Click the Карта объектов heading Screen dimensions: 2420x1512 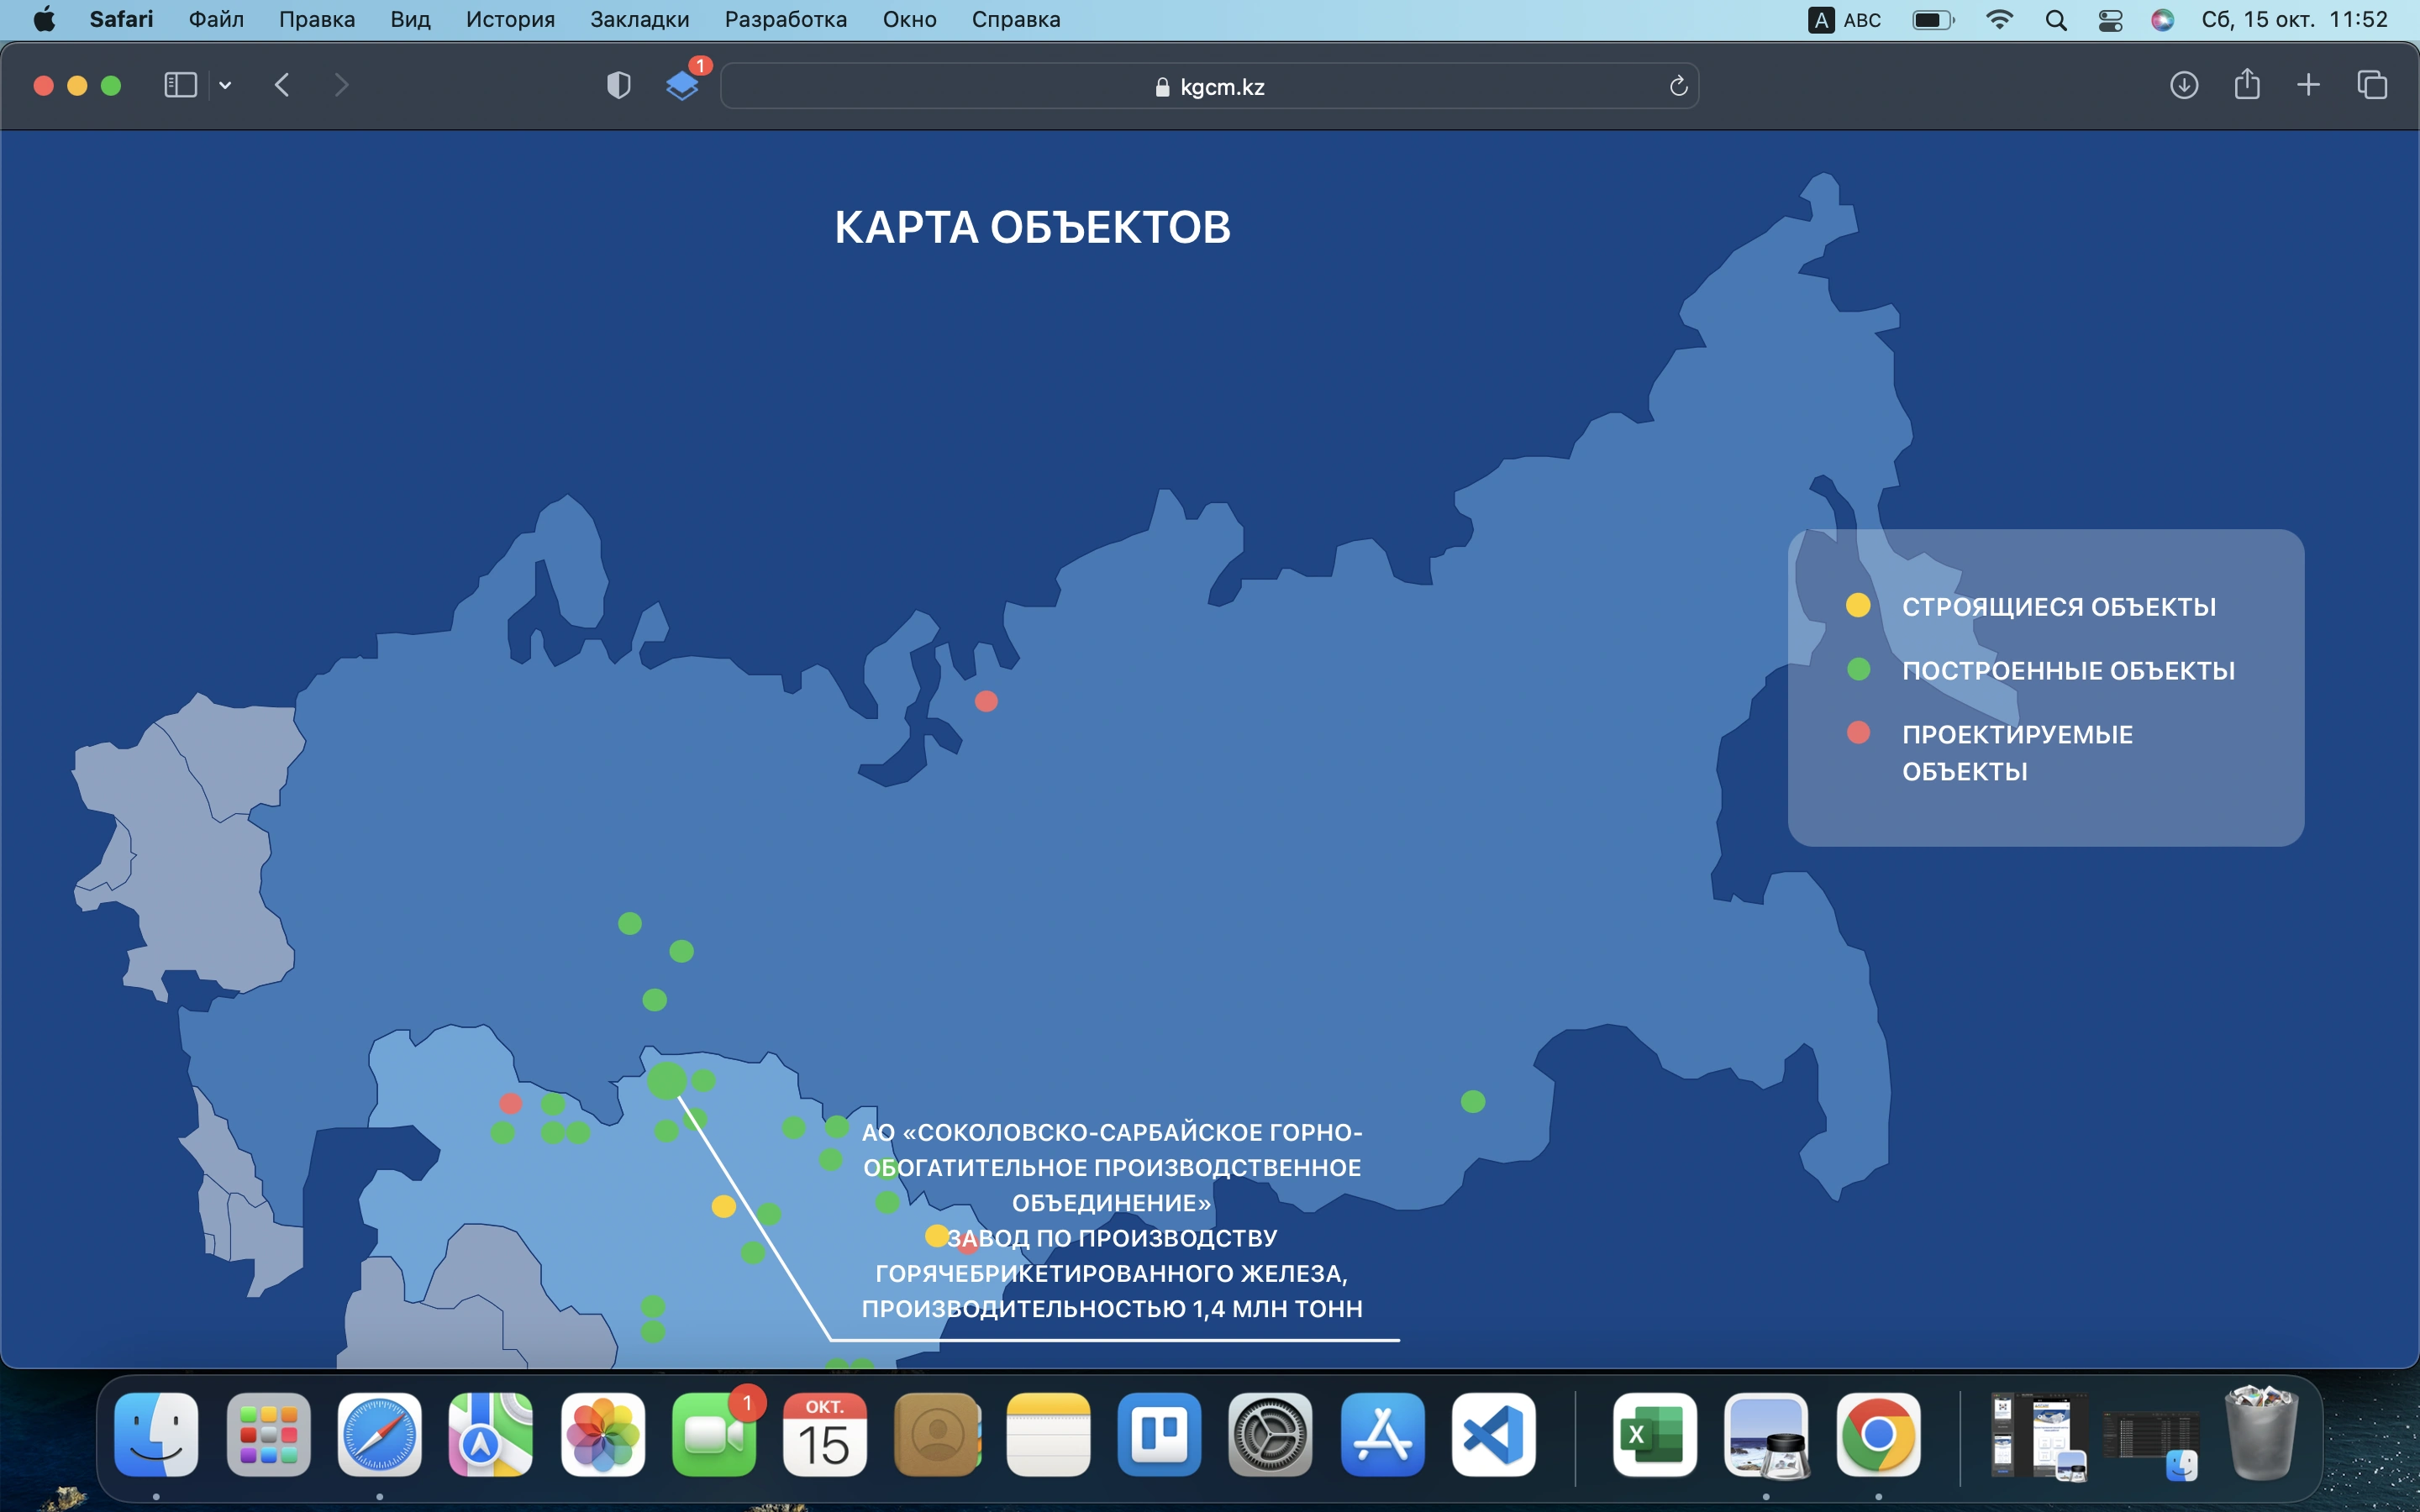pos(1032,227)
